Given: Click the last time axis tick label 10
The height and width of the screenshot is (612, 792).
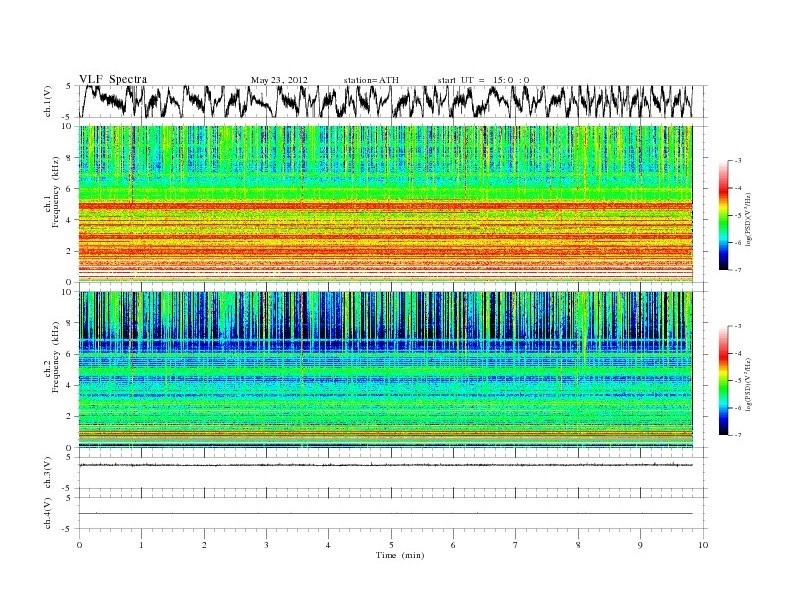Looking at the screenshot, I should 703,545.
